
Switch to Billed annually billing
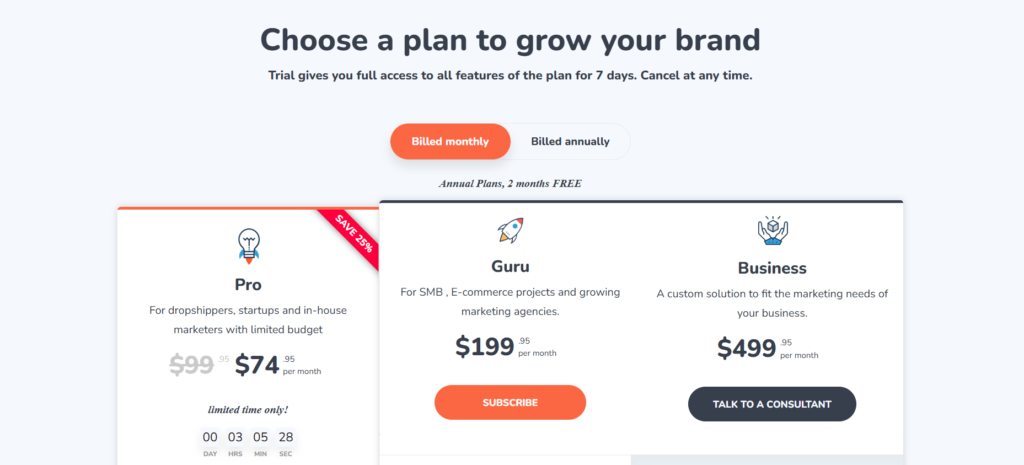pos(570,141)
